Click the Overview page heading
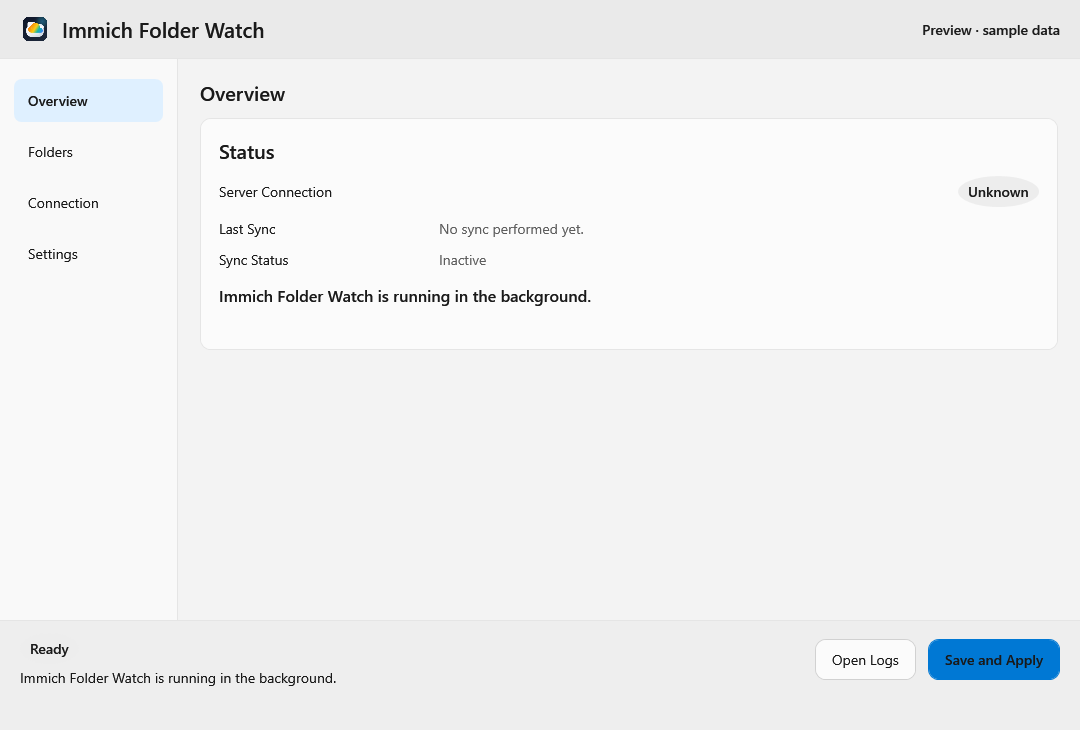Image resolution: width=1080 pixels, height=730 pixels. [242, 94]
